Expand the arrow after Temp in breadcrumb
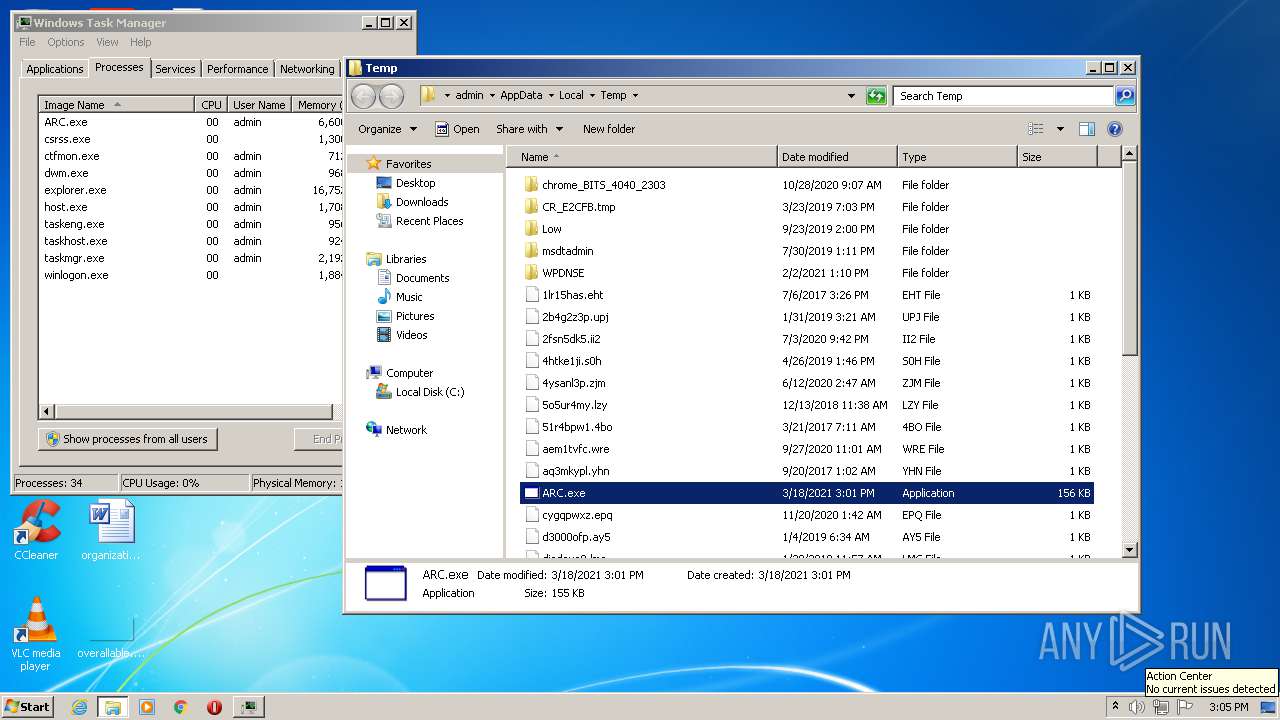 pyautogui.click(x=635, y=96)
